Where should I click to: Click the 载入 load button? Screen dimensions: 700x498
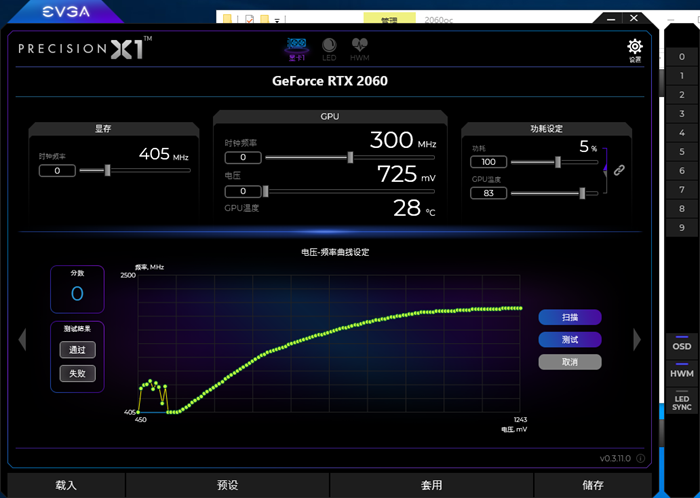66,485
